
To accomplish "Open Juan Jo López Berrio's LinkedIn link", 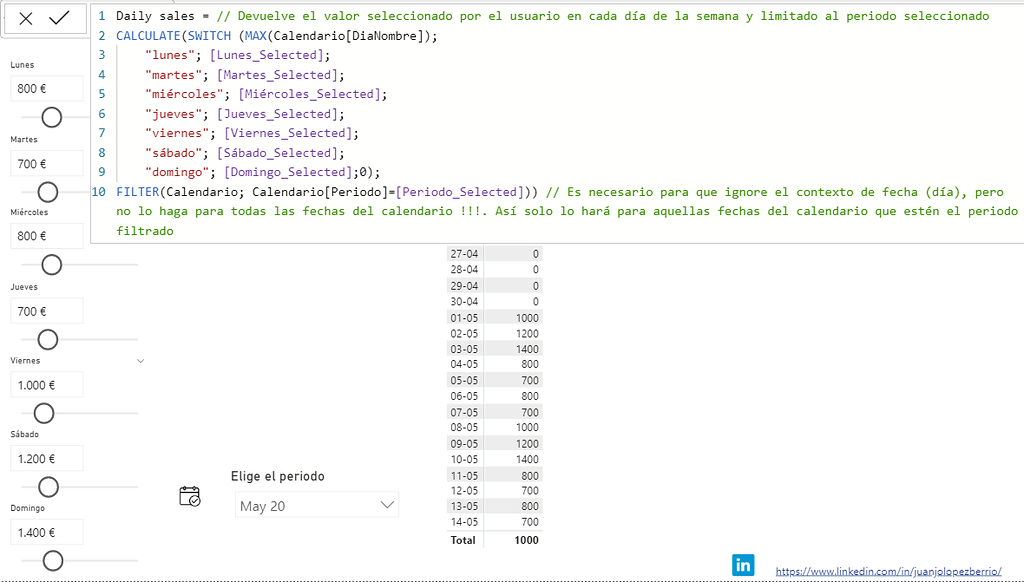I will (x=888, y=571).
